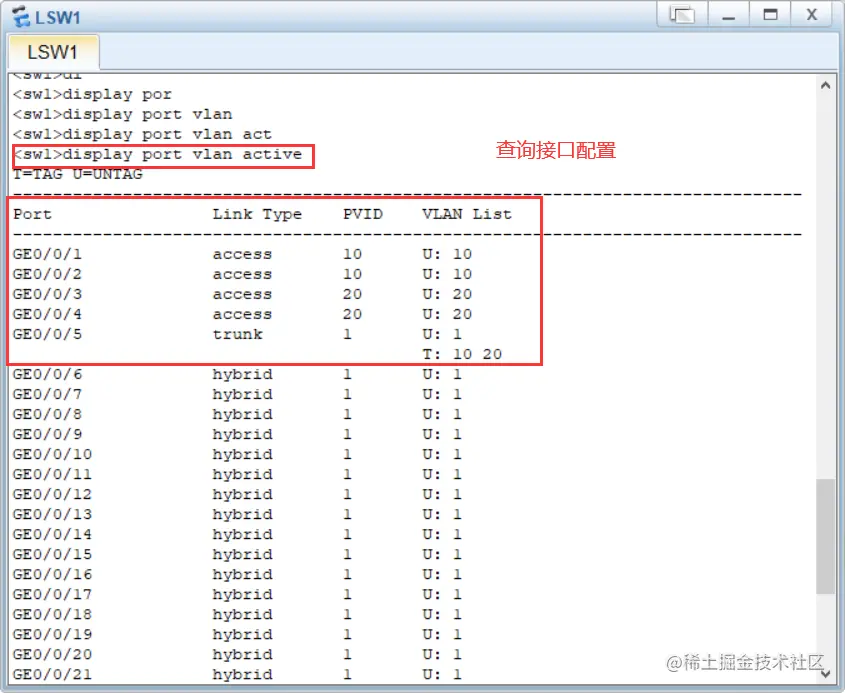Click port name GE0/0/2

(x=47, y=274)
